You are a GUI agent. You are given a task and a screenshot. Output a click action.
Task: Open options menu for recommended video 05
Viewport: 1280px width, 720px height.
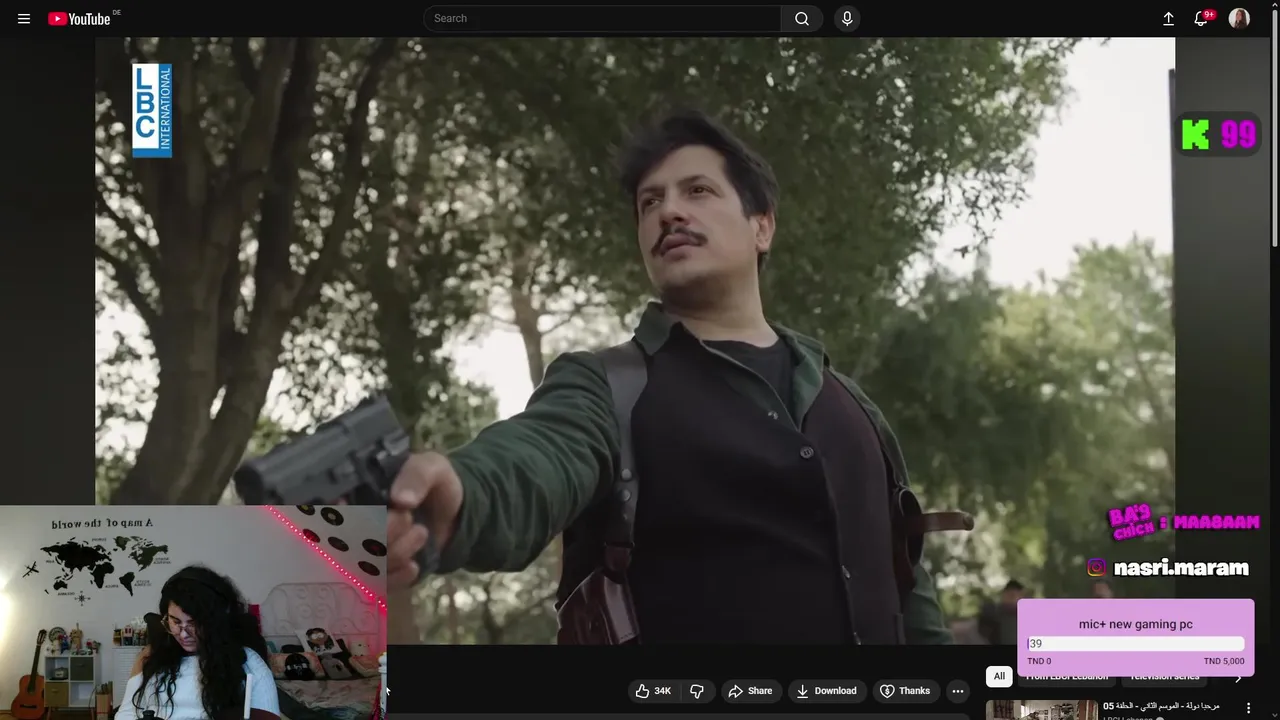pos(1248,708)
